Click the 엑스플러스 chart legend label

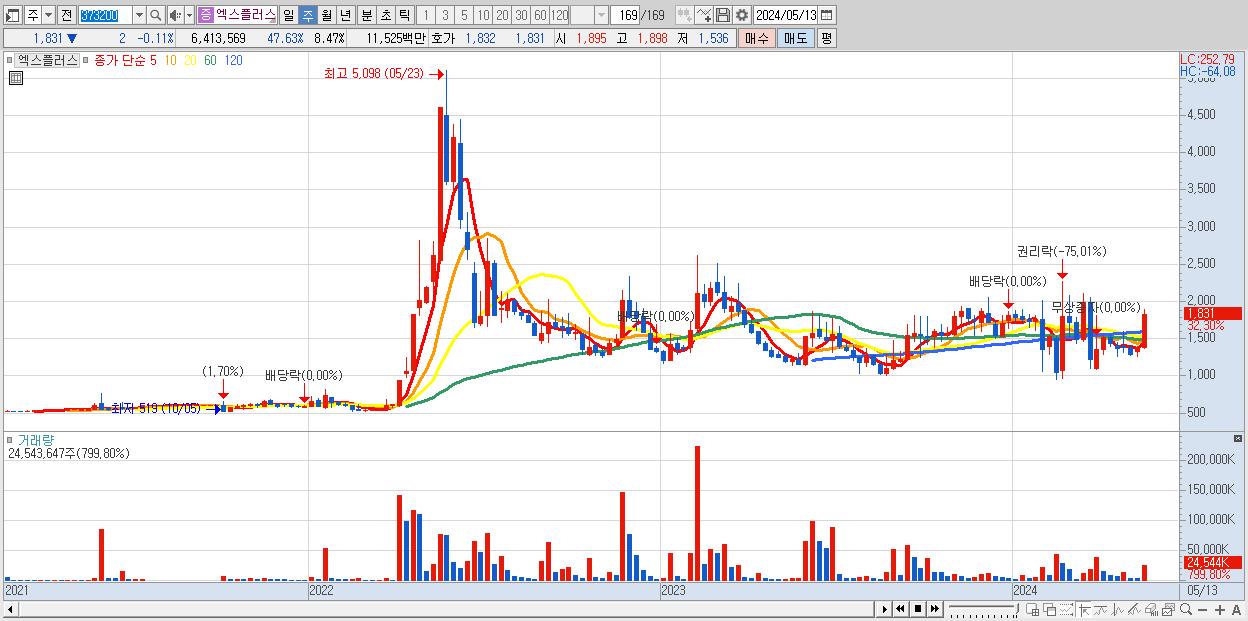(x=48, y=60)
